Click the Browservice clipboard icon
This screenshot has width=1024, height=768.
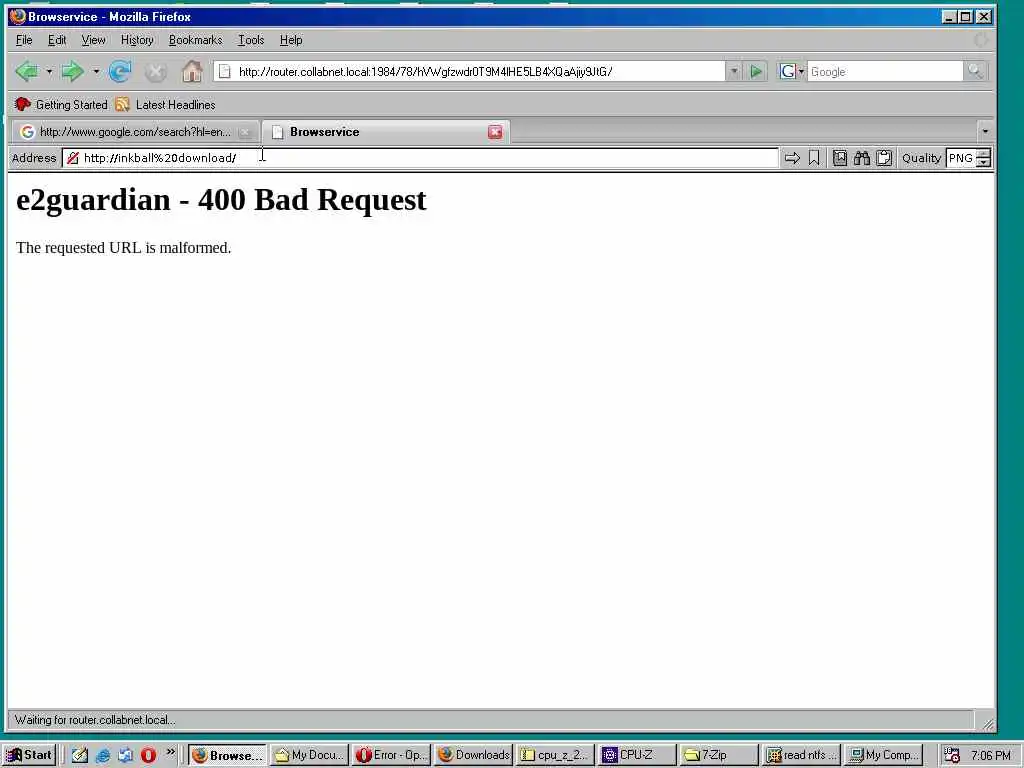[x=884, y=158]
